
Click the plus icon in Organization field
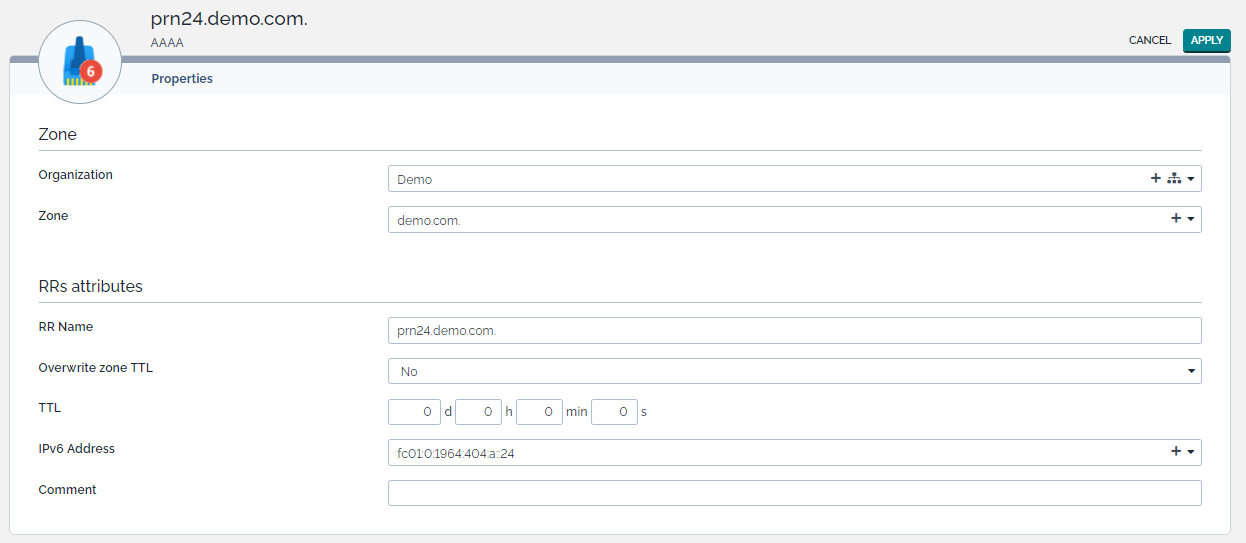pos(1156,179)
